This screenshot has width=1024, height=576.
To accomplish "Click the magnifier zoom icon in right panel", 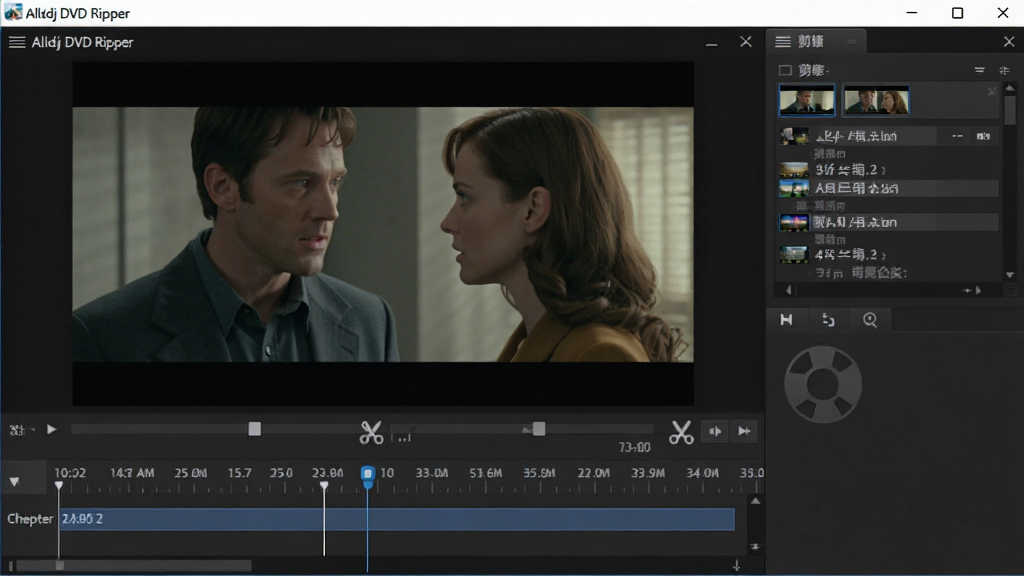I will (870, 319).
